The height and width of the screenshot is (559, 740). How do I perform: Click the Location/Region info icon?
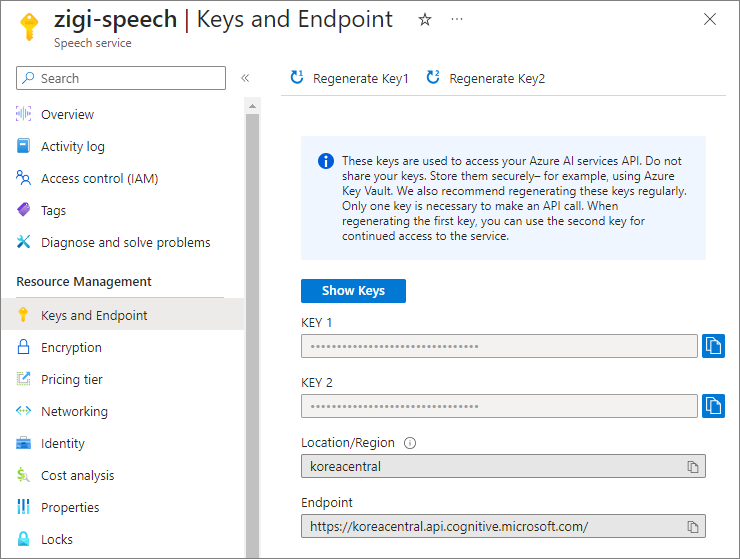pos(410,443)
